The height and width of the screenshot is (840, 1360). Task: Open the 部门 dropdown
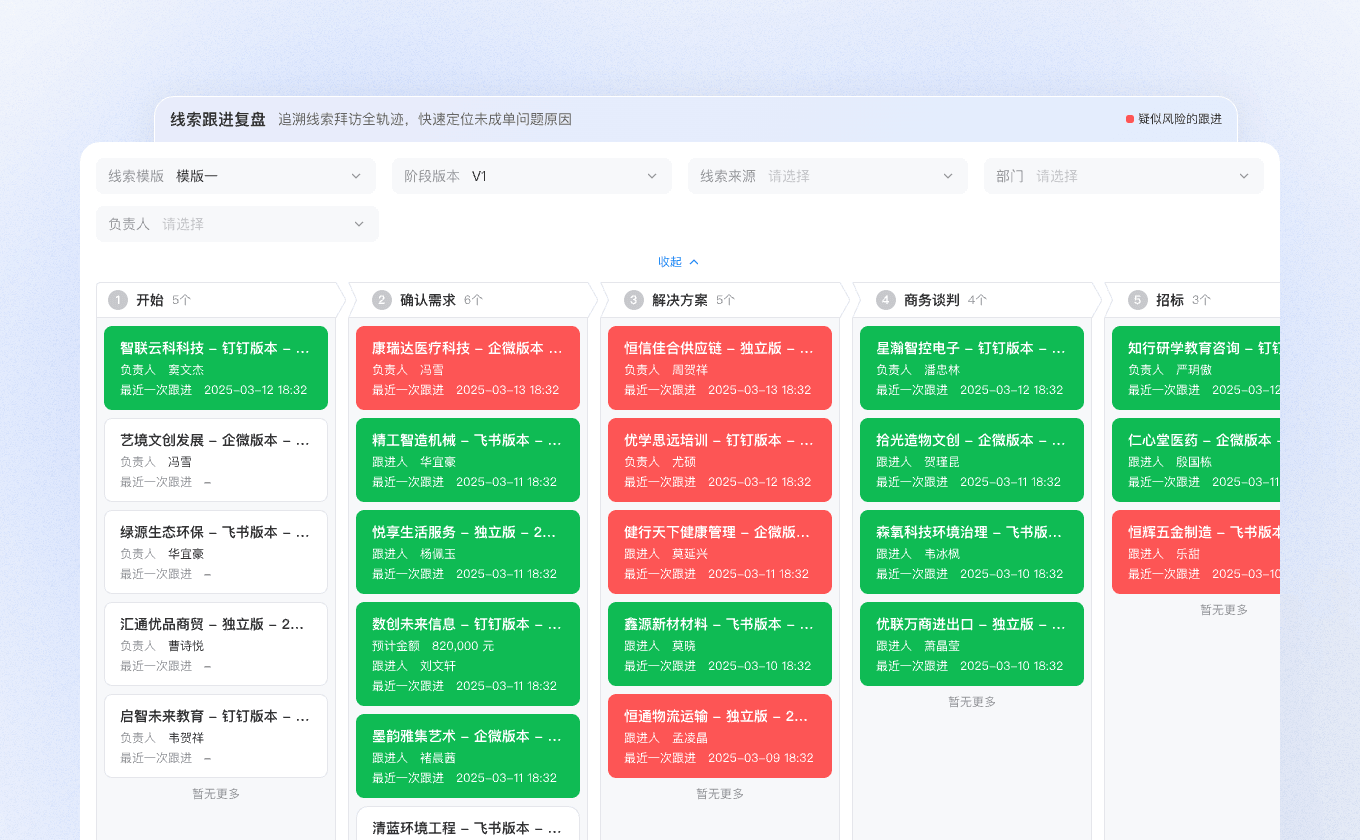tap(1124, 176)
